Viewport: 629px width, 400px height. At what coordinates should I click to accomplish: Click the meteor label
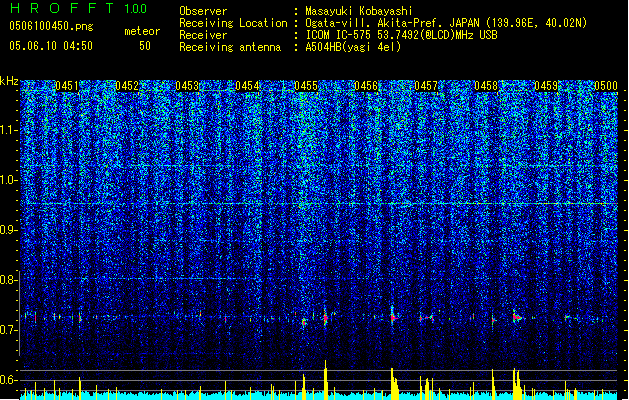142,31
